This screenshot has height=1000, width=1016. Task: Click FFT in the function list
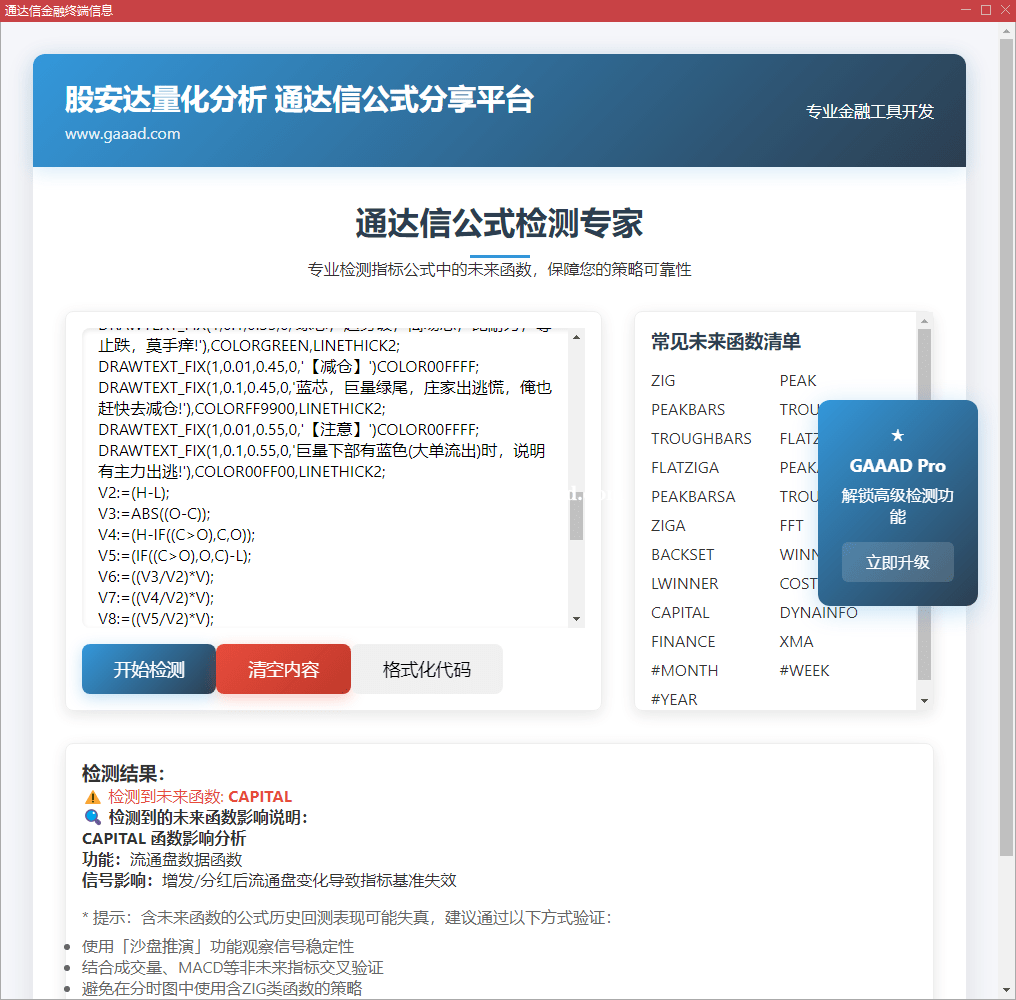791,526
